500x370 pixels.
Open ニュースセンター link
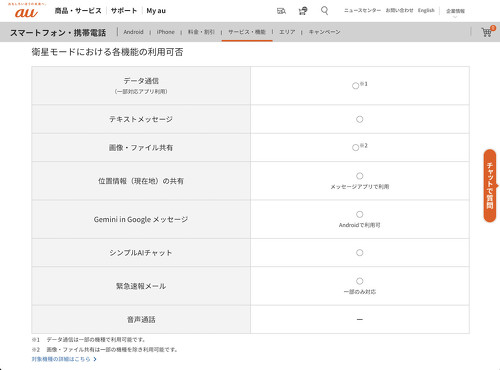click(362, 10)
